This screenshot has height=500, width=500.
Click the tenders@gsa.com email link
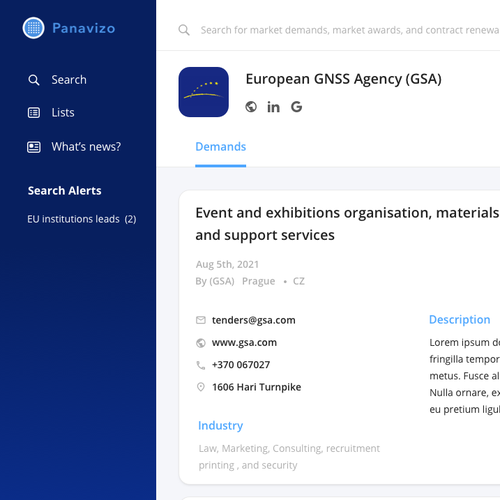254,320
